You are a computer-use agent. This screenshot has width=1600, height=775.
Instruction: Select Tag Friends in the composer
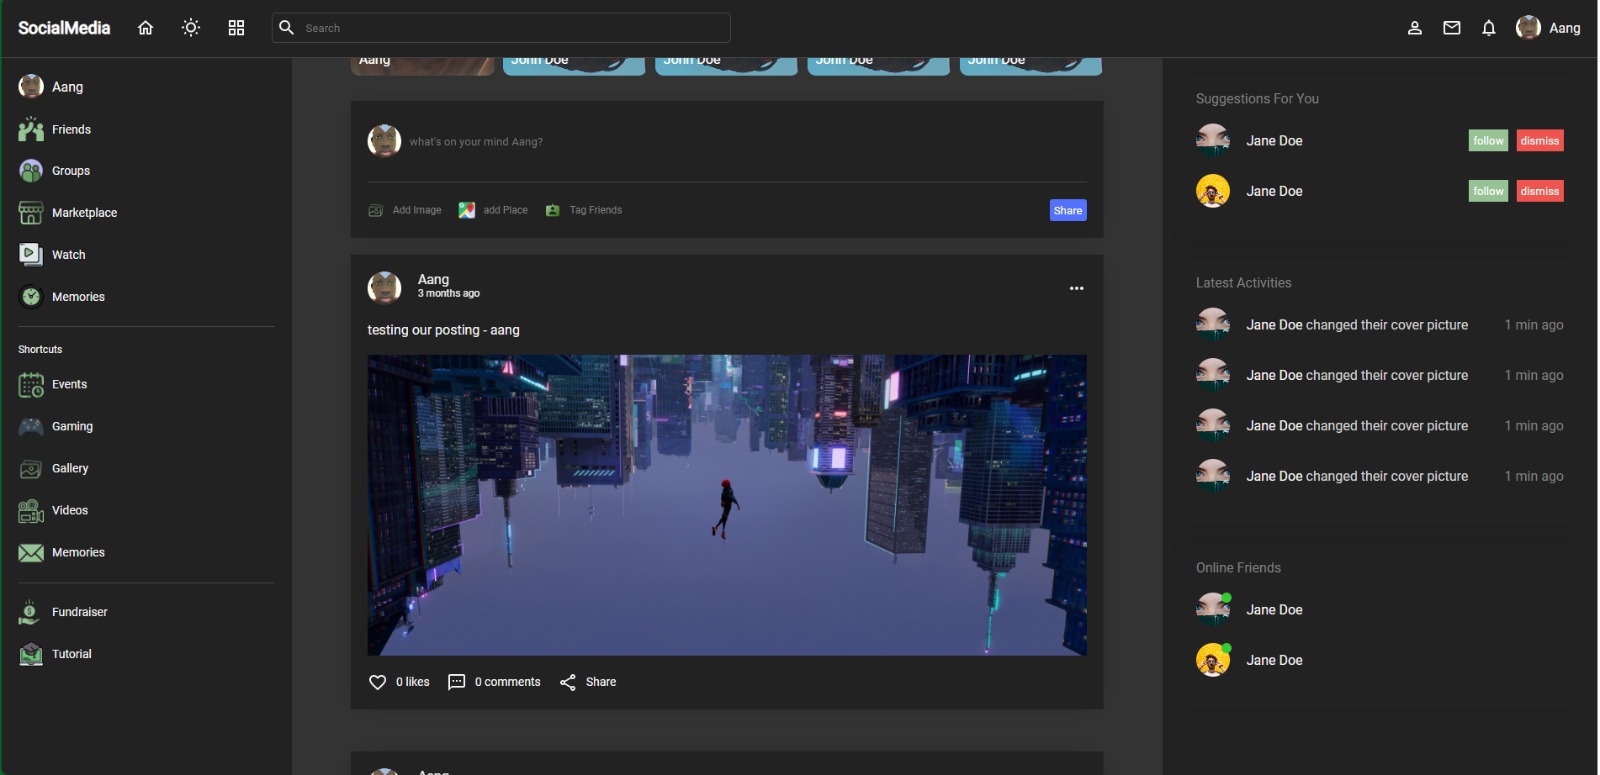click(x=584, y=210)
